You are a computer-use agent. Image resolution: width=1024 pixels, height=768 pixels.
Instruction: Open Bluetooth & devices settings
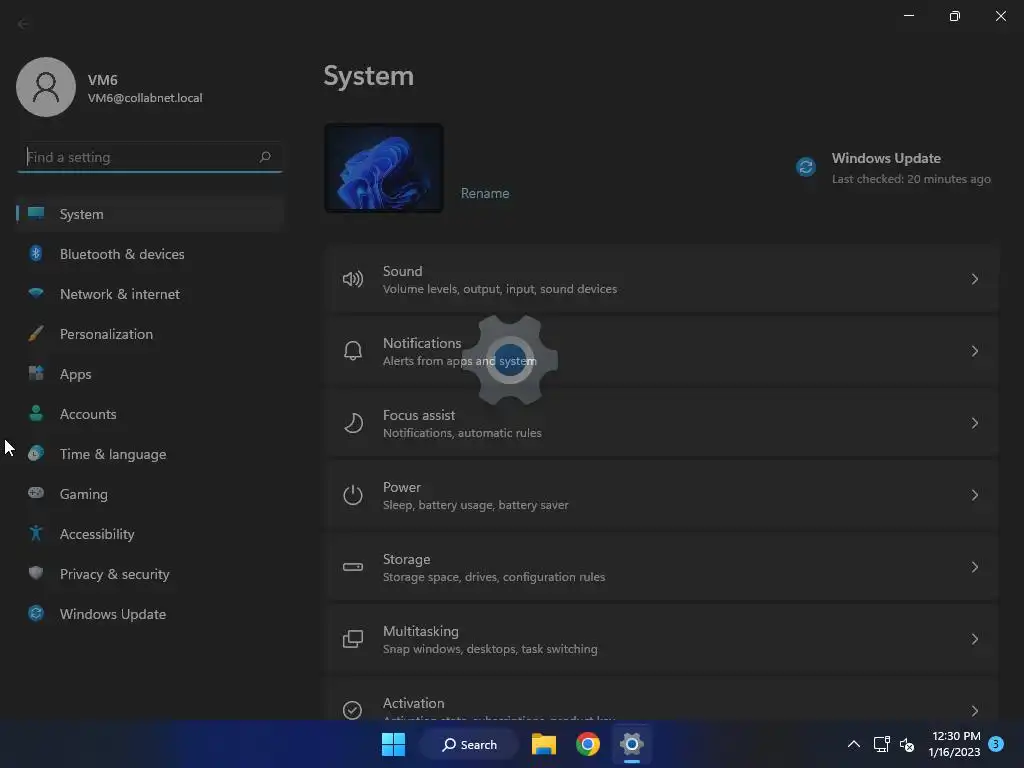tap(150, 254)
